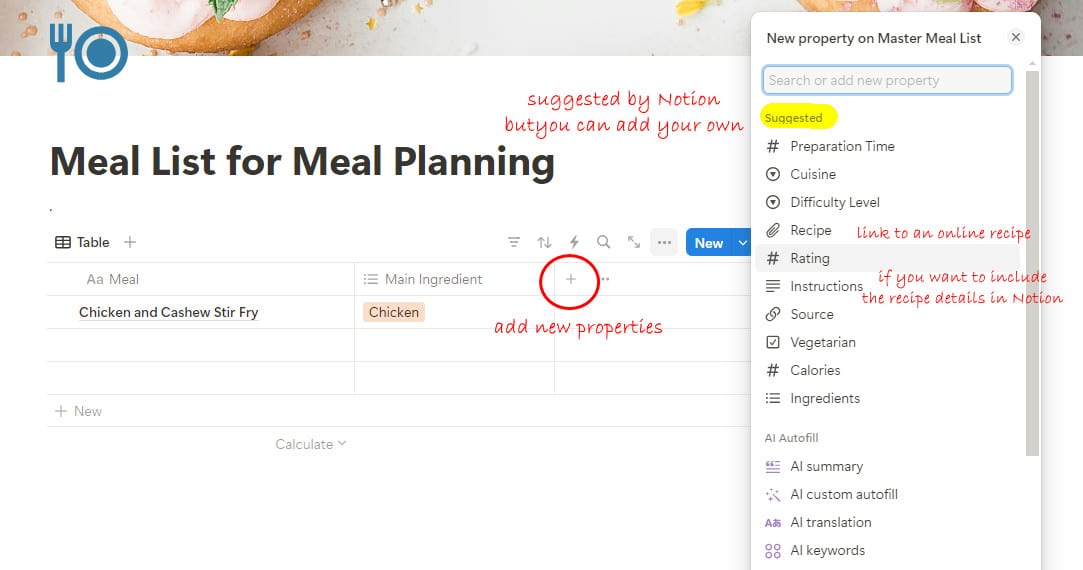The width and height of the screenshot is (1083, 570).
Task: Click the sort arrows icon
Action: point(544,242)
